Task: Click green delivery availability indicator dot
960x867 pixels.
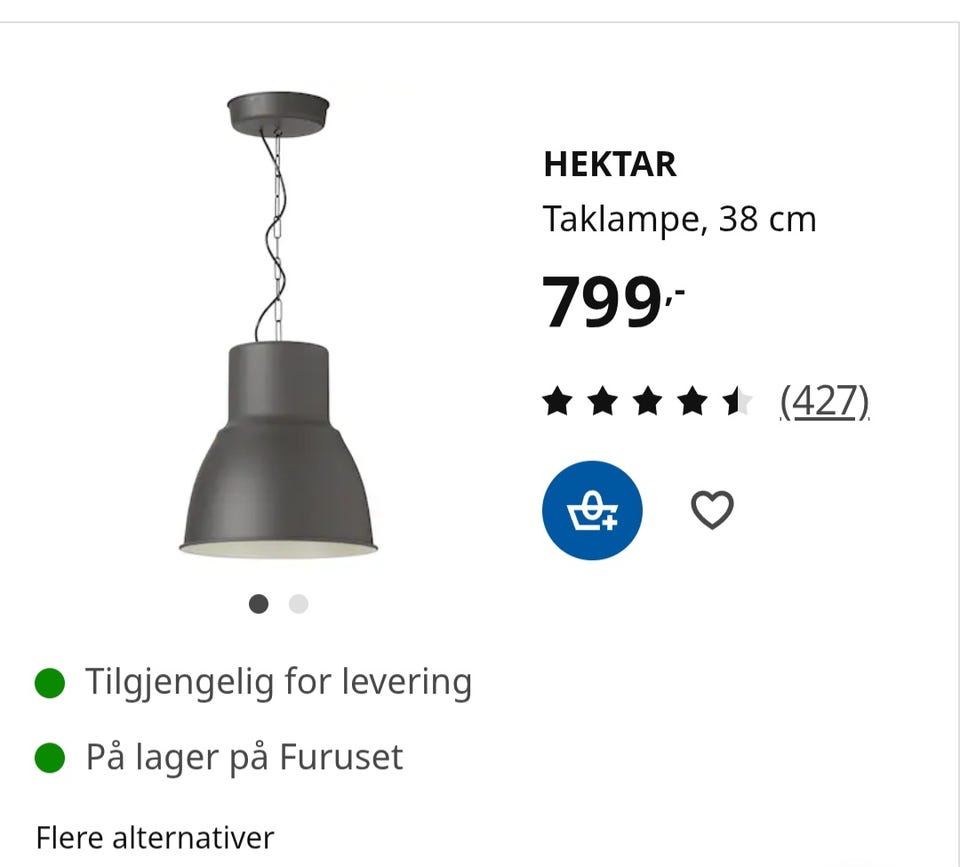Action: 50,683
